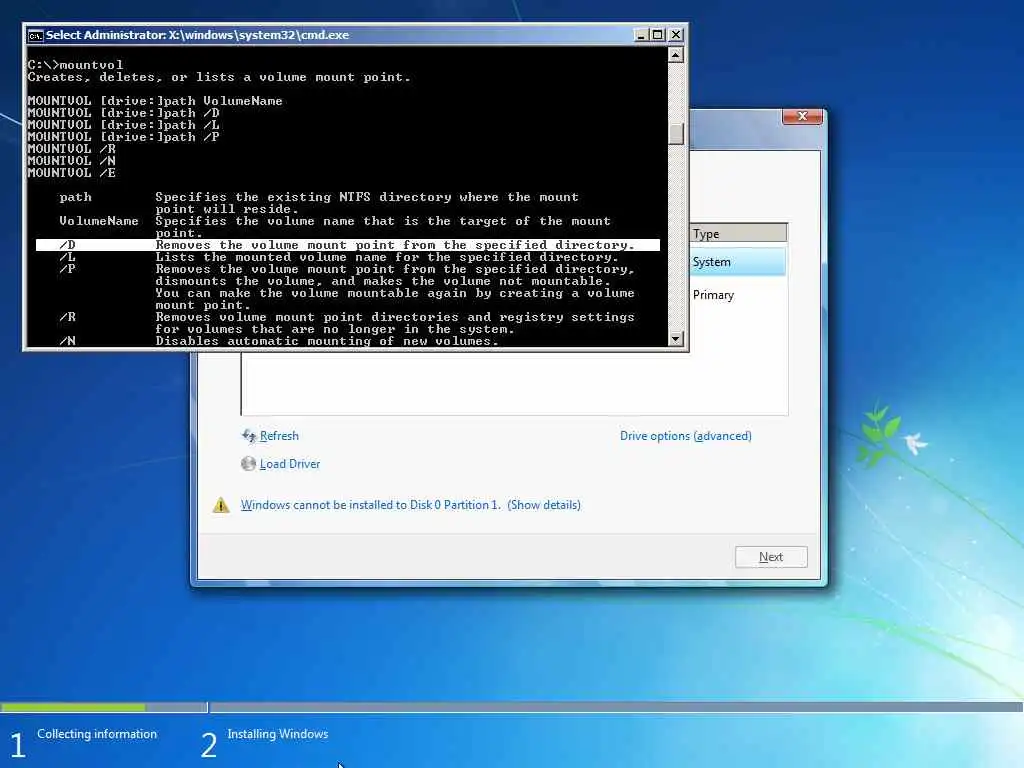This screenshot has width=1024, height=768.
Task: Click the highlighted /D option line
Action: (348, 245)
